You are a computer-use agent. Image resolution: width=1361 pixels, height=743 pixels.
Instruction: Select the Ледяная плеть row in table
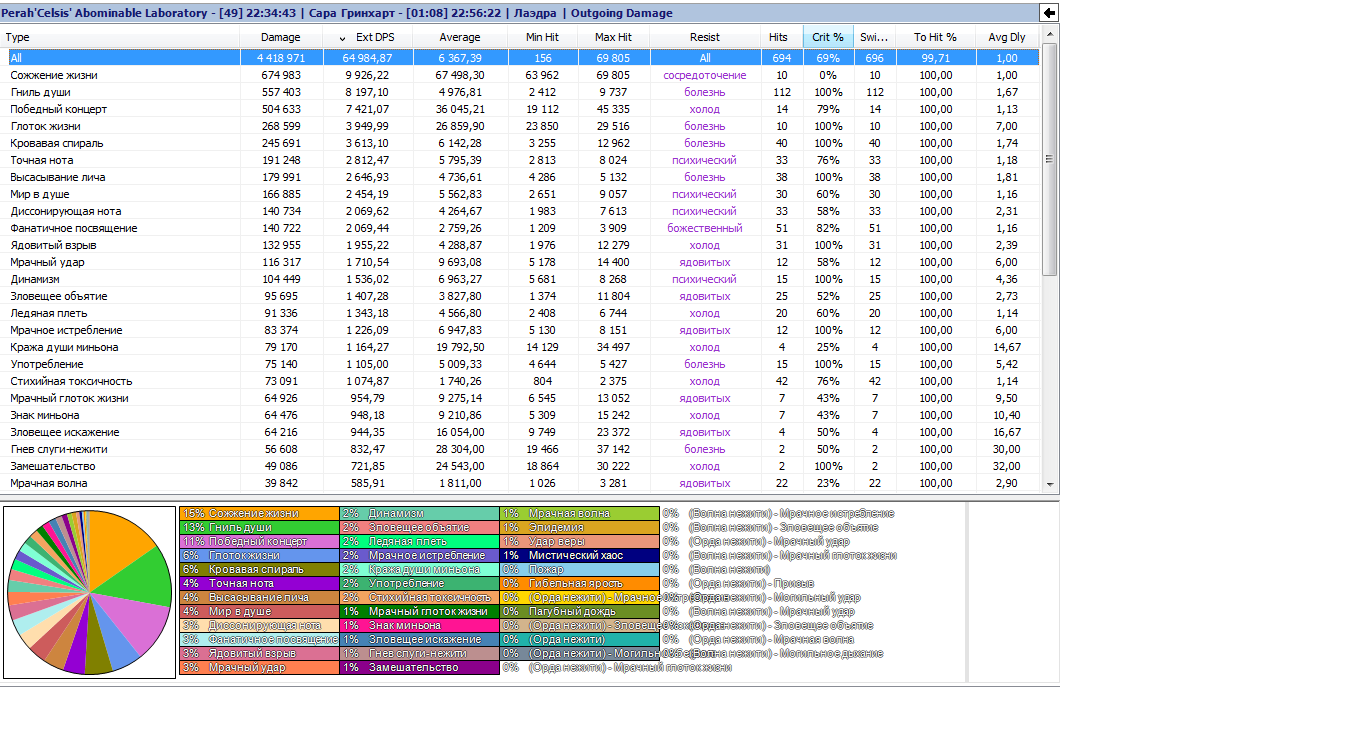[520, 313]
